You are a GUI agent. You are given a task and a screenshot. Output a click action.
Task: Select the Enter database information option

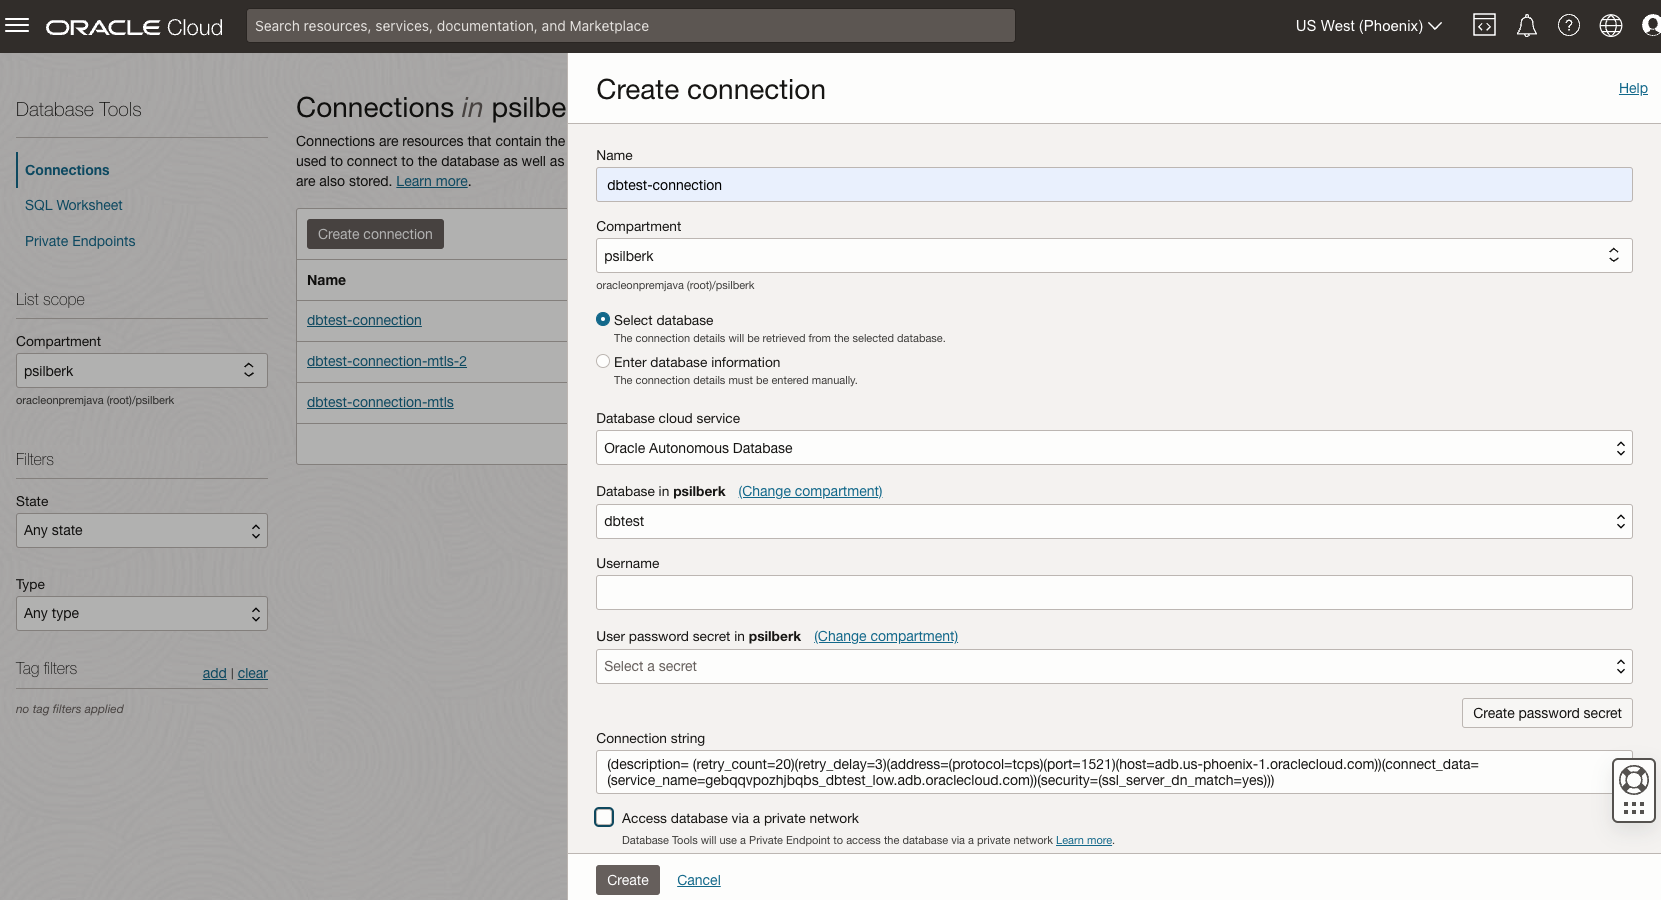click(602, 361)
